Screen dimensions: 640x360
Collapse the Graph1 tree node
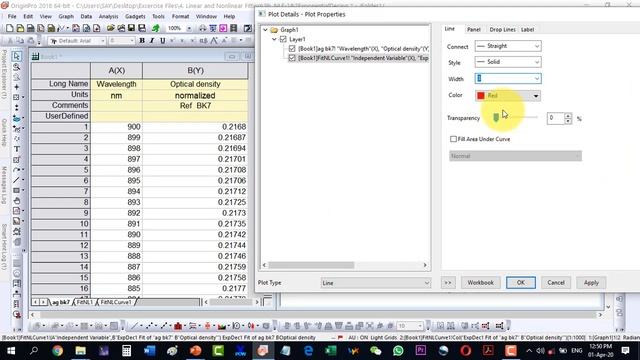[x=265, y=30]
